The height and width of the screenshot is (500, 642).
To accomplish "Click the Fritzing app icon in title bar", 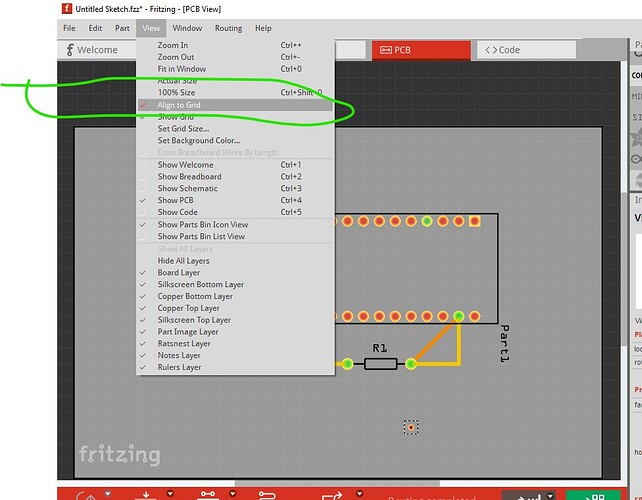I will coord(66,8).
